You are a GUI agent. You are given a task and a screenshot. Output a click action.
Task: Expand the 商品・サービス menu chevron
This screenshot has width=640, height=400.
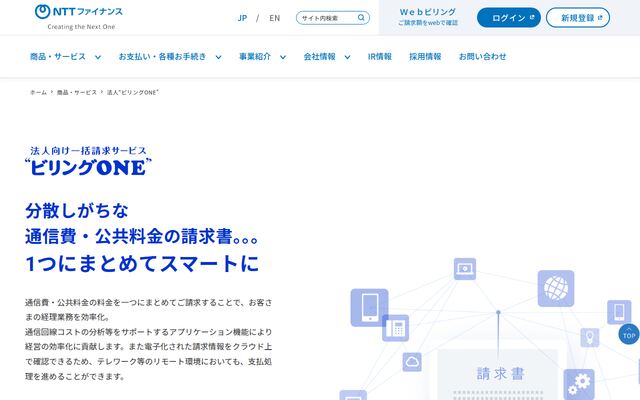tap(98, 57)
